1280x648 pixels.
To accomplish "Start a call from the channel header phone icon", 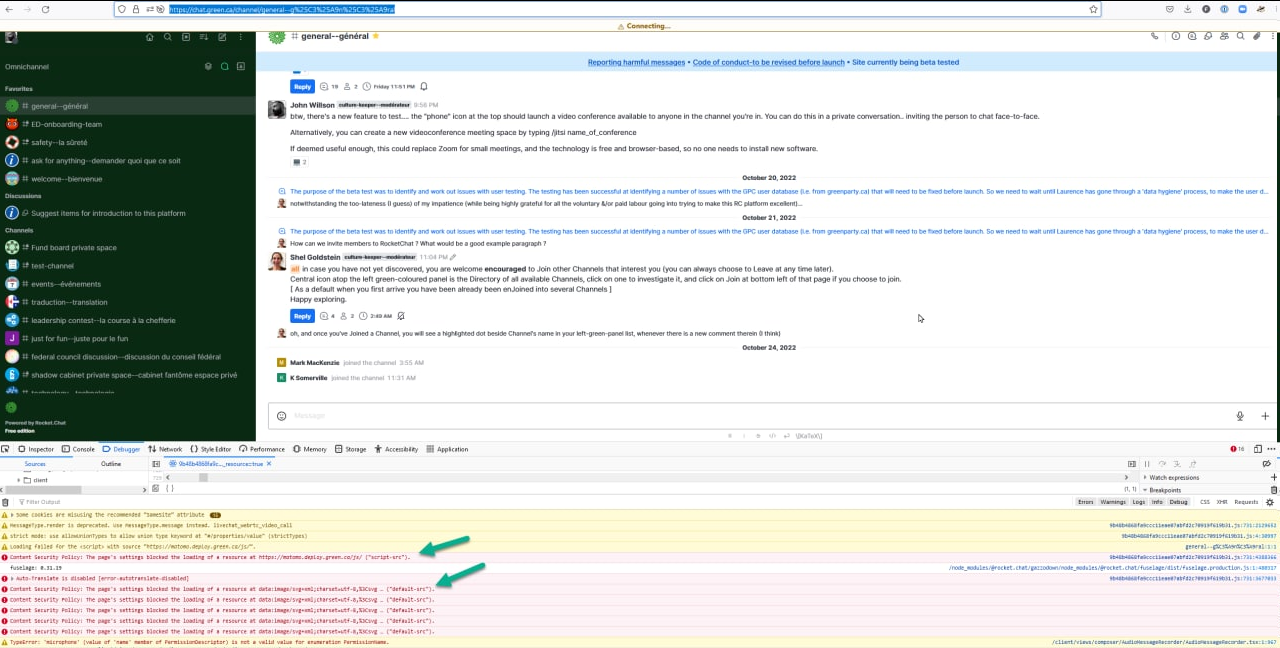I will 1154,35.
